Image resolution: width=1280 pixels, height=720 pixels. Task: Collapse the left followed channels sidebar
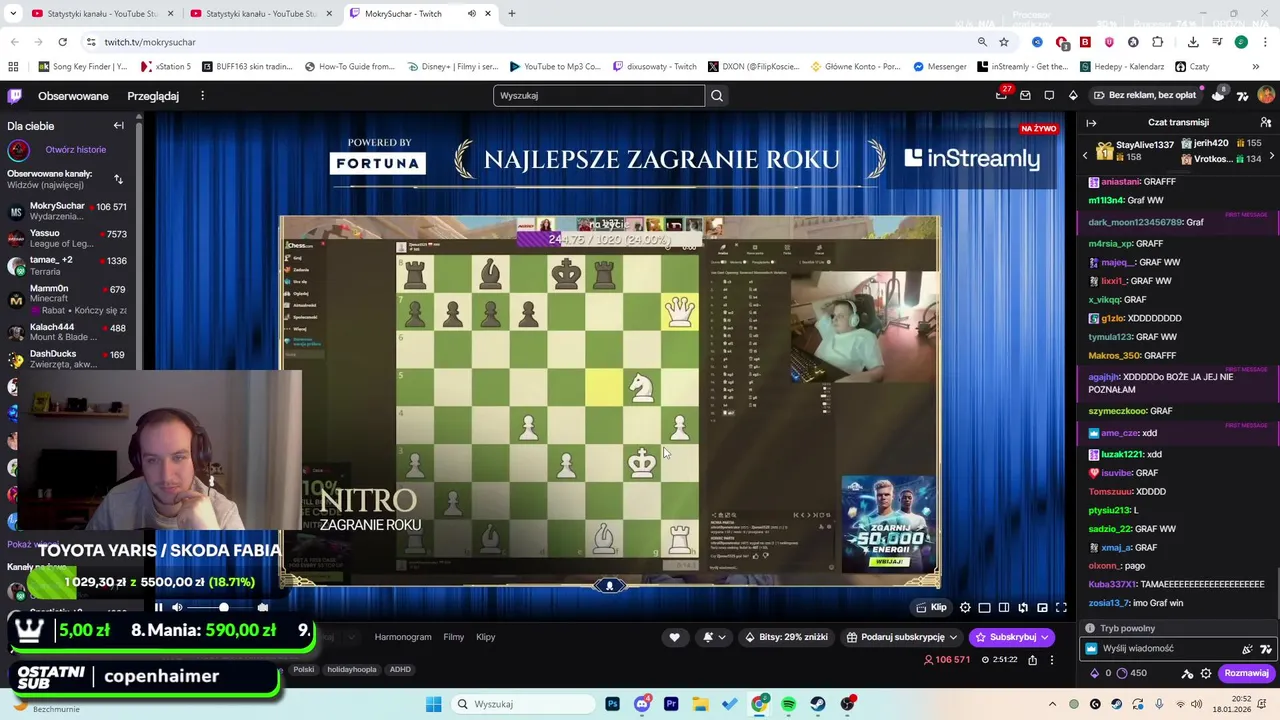pos(118,126)
